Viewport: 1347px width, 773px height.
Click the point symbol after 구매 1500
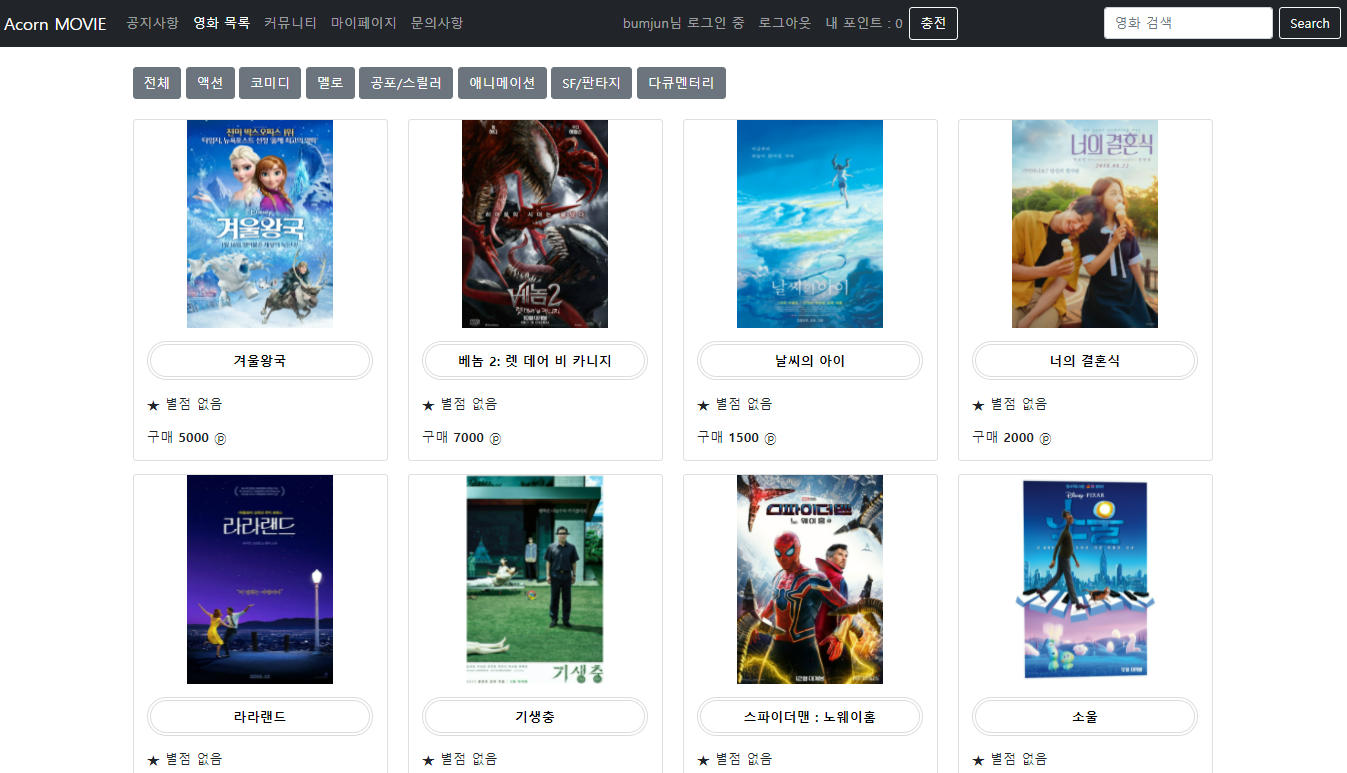coord(770,438)
